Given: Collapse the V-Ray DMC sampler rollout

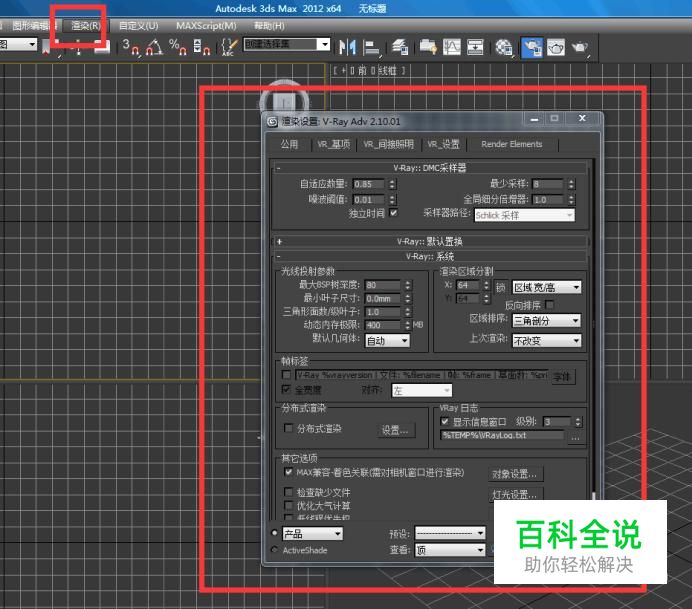Looking at the screenshot, I should 430,168.
